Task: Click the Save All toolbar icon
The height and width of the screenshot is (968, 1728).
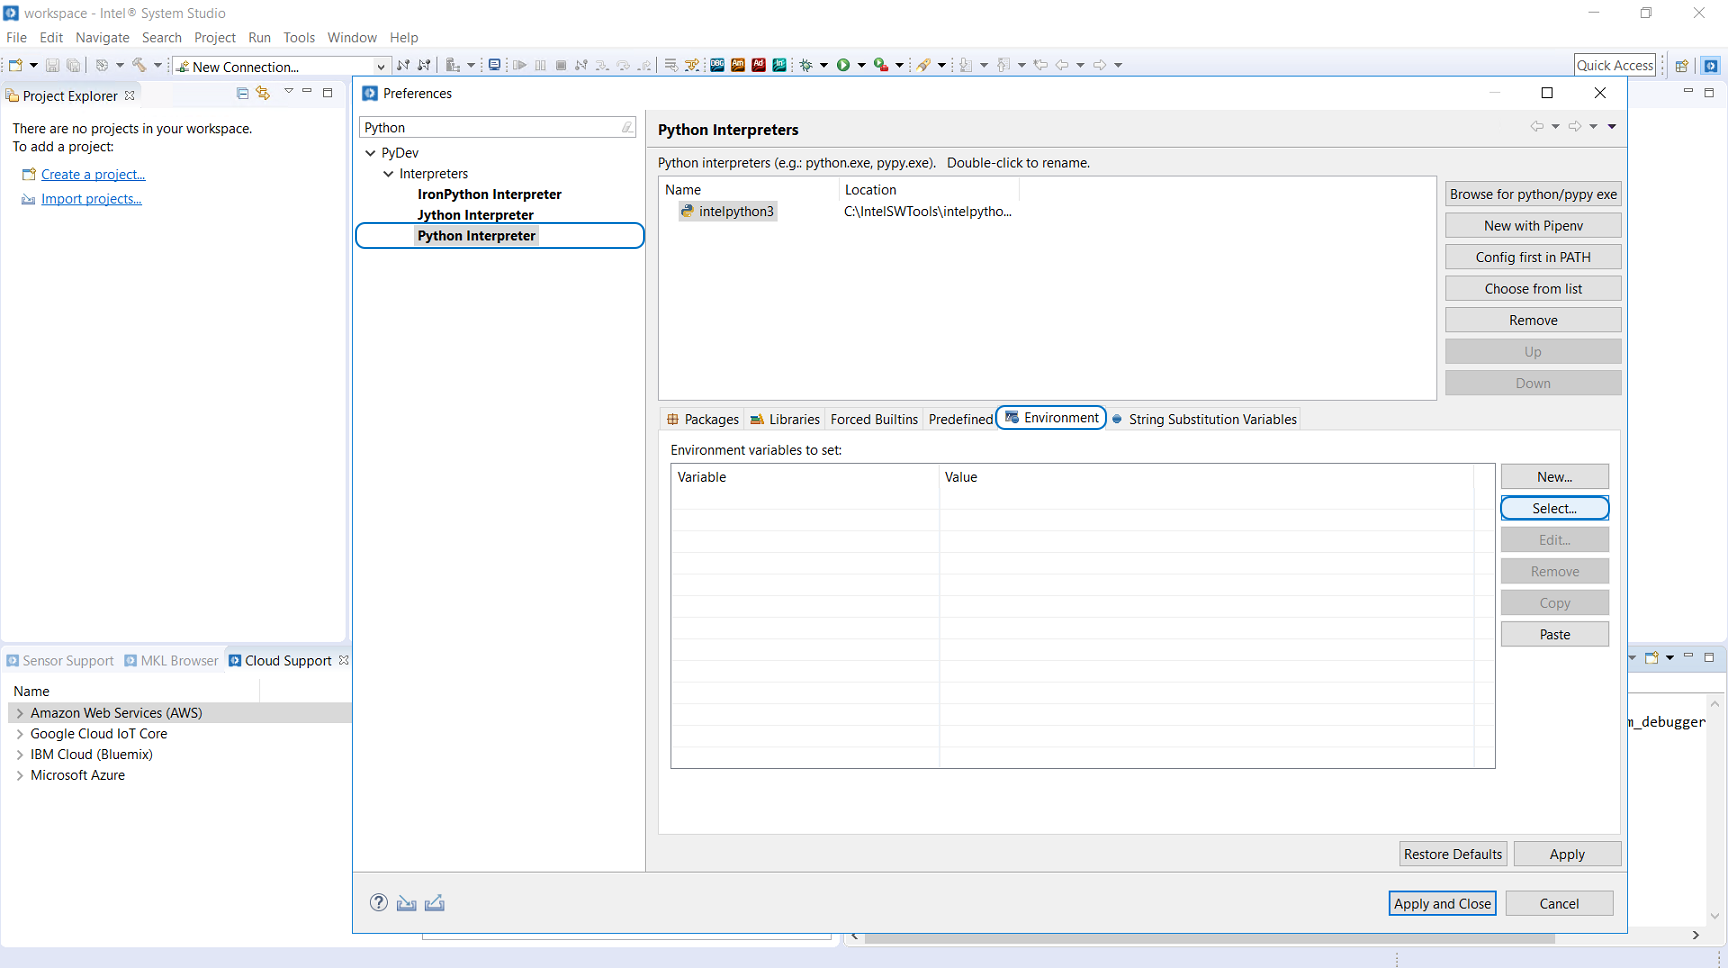Action: tap(73, 65)
